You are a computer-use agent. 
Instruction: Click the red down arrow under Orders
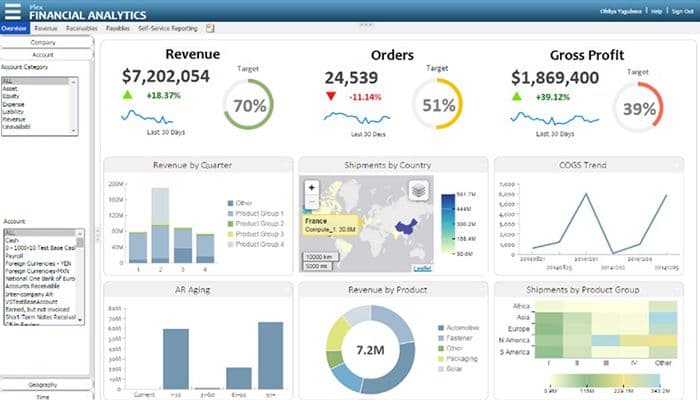pos(331,96)
